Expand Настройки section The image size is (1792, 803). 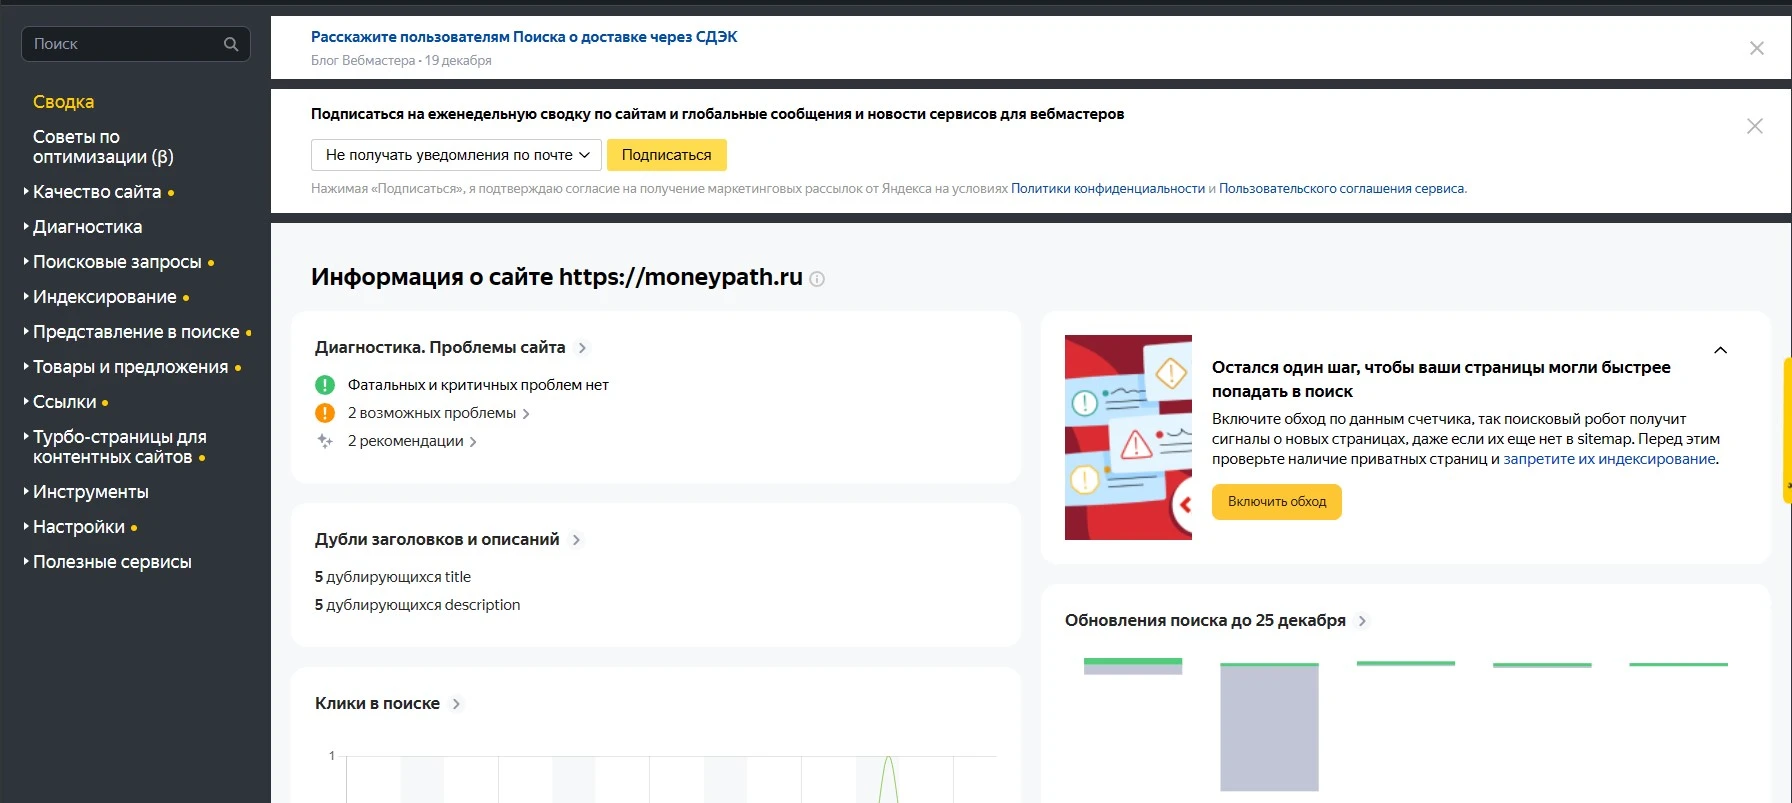(x=79, y=527)
